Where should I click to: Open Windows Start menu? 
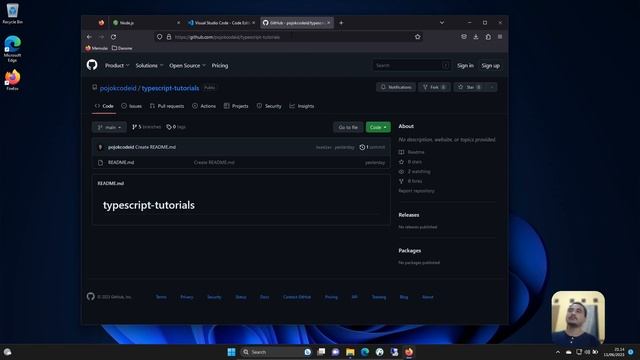point(231,352)
